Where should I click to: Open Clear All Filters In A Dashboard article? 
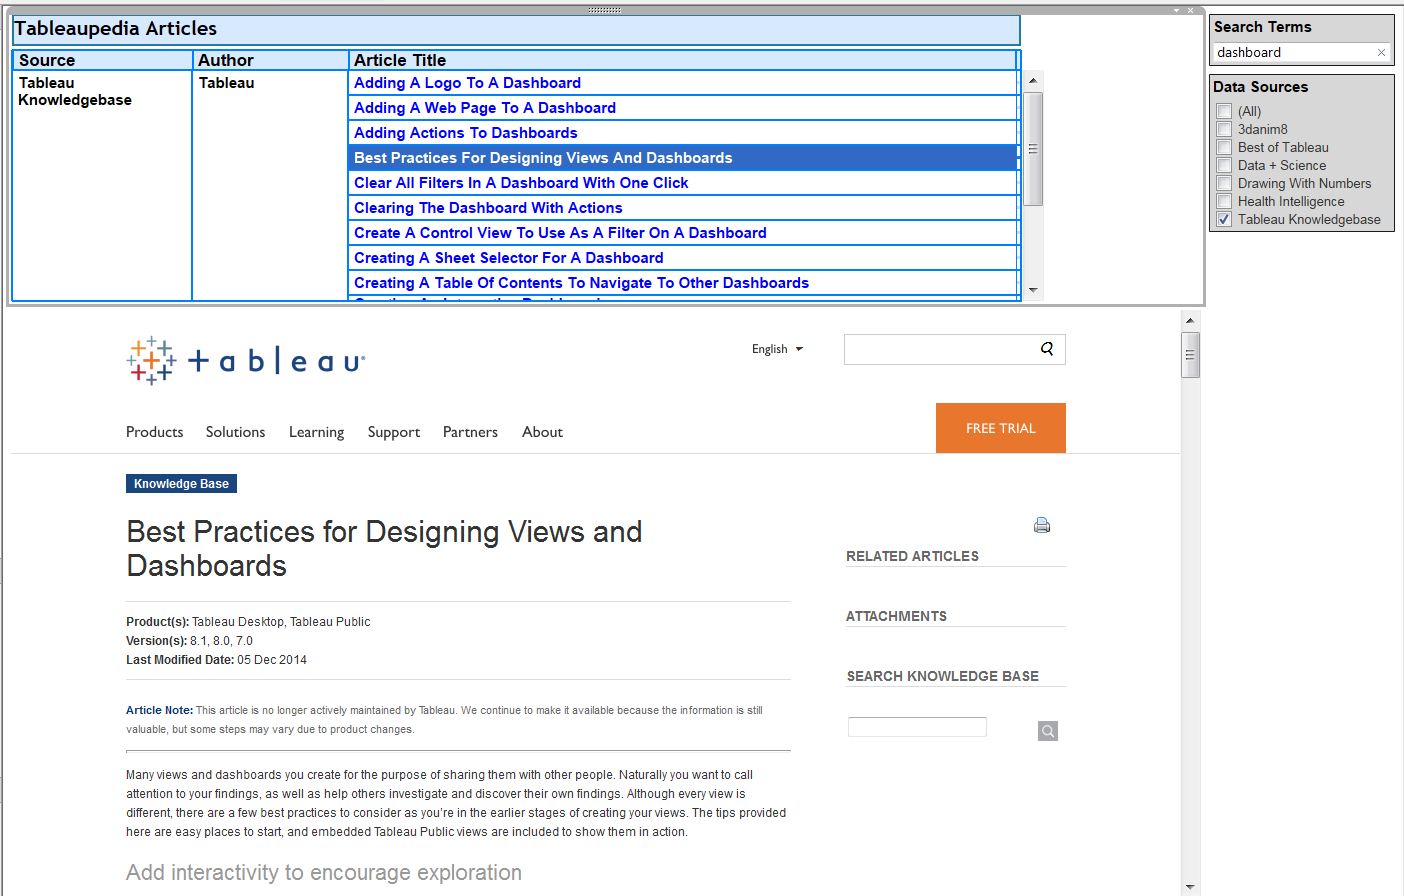(521, 183)
